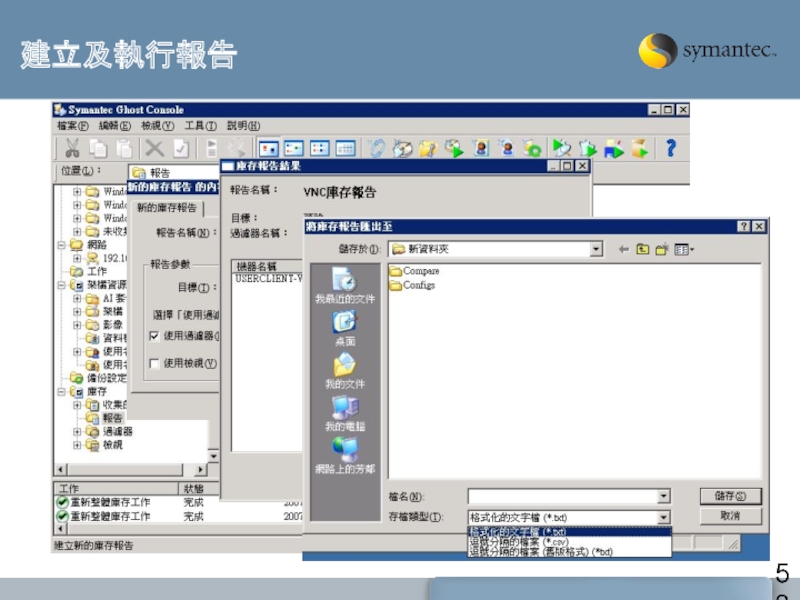Open 我最近的文件 in the save dialog sidebar
The image size is (800, 600).
click(x=345, y=285)
